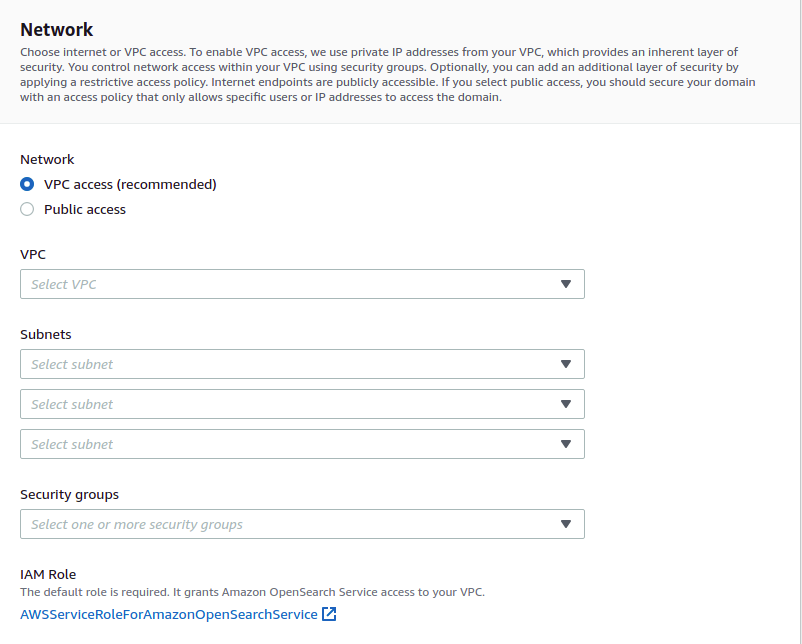Click the Subnets section label

46,335
